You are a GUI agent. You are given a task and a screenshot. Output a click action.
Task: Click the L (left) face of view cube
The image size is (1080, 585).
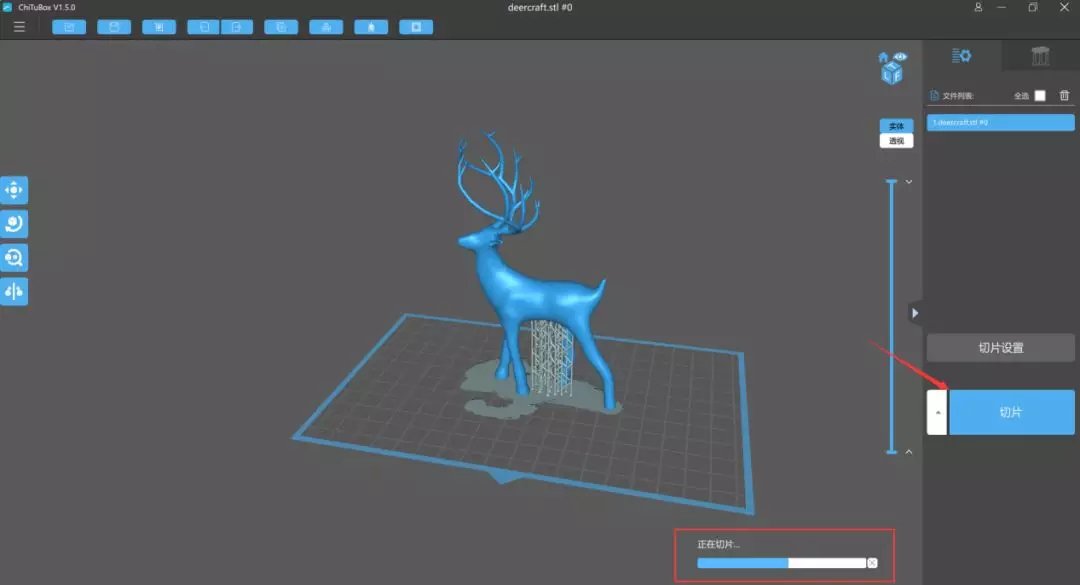887,75
